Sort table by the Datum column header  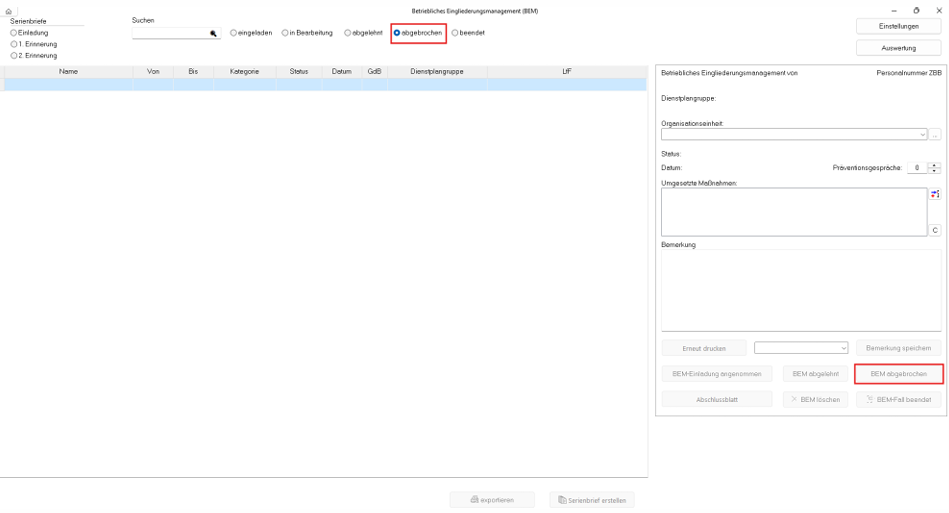341,71
